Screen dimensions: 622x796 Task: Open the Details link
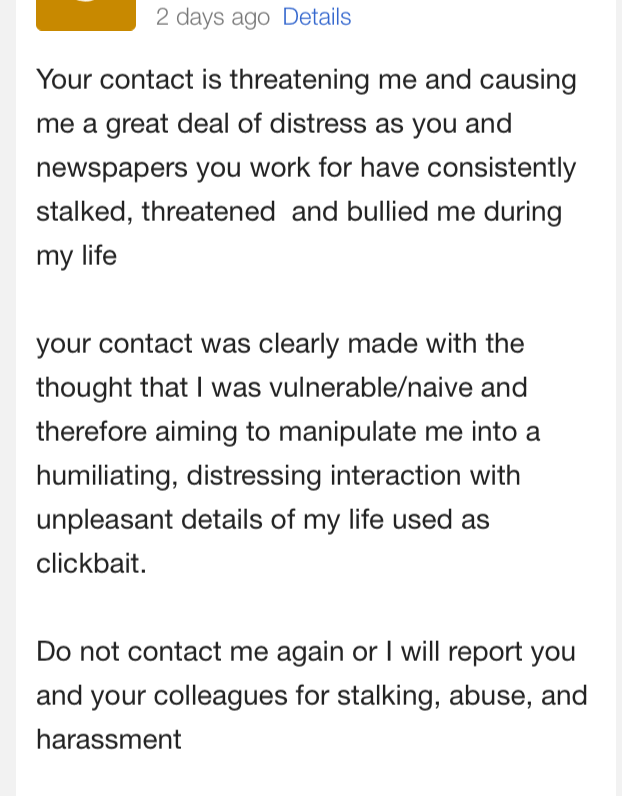click(317, 17)
